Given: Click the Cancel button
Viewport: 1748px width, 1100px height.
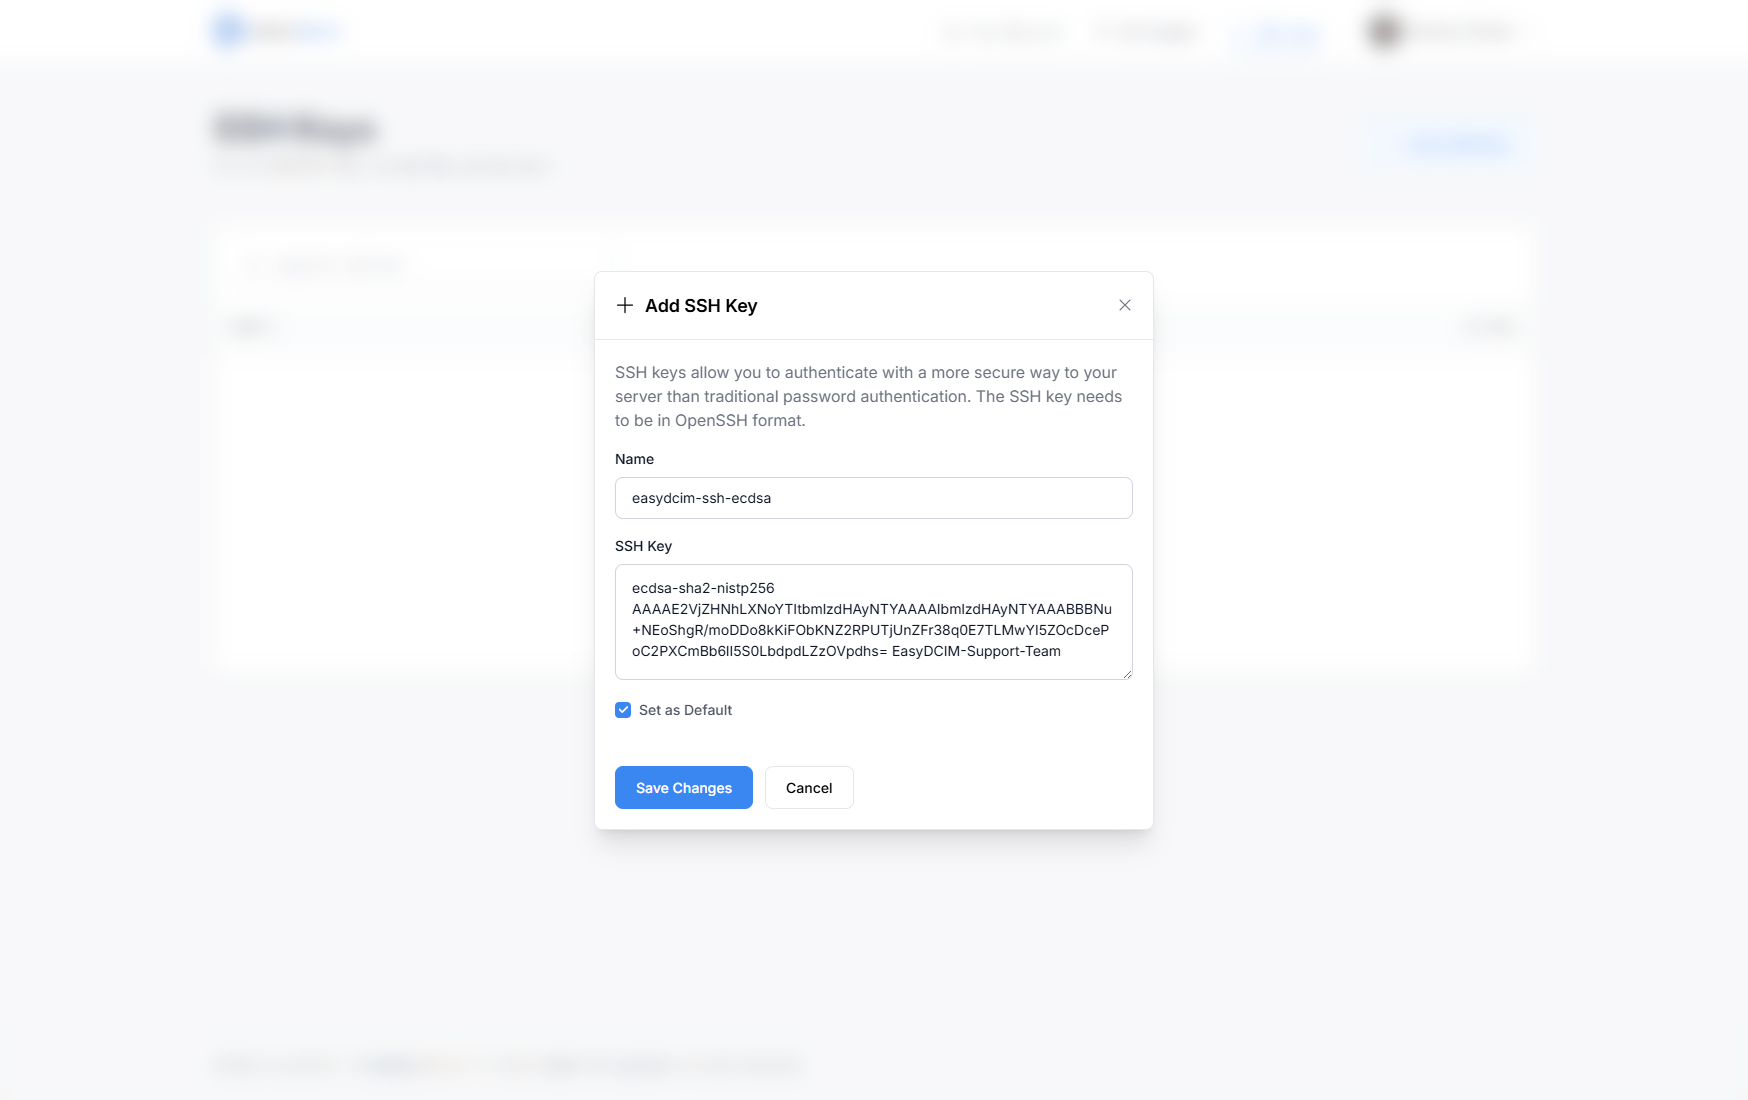Looking at the screenshot, I should click(808, 787).
